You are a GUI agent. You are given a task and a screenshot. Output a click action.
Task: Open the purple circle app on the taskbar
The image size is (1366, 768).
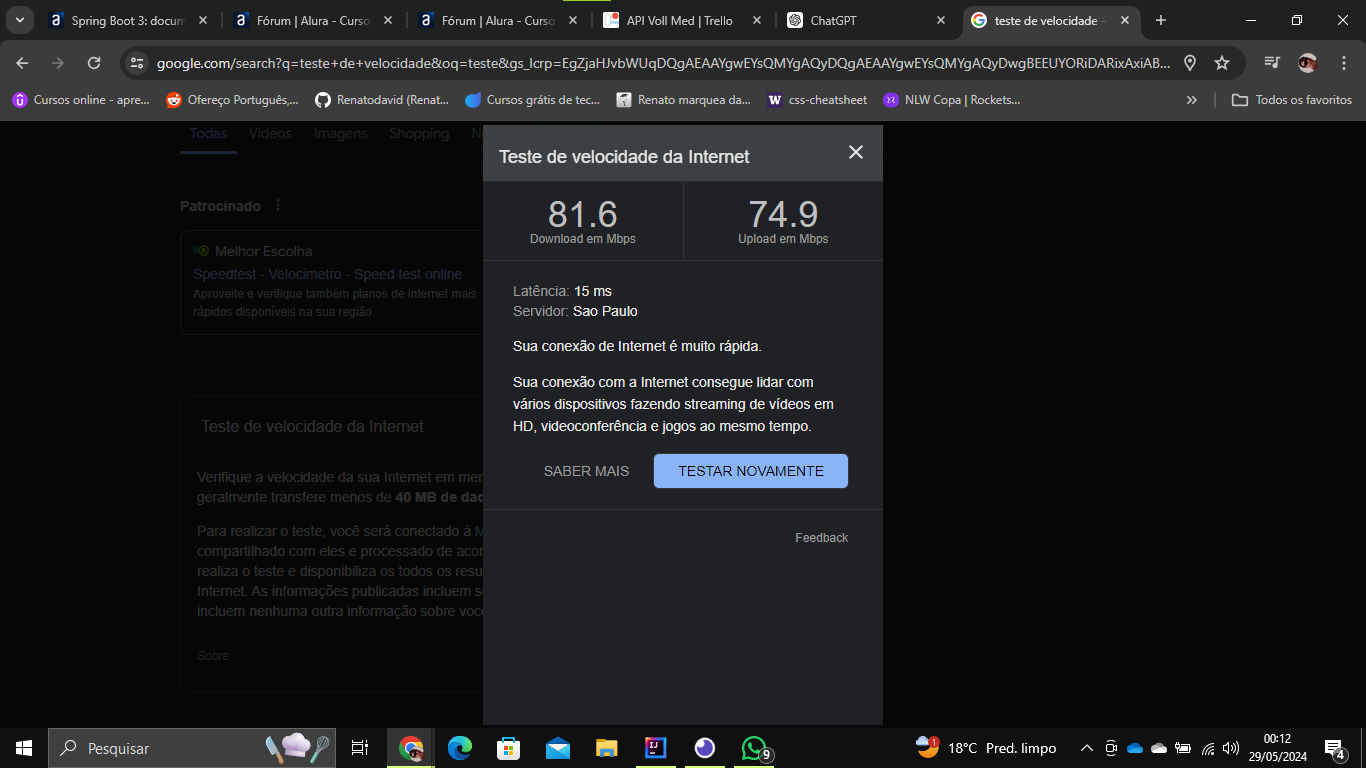tap(705, 748)
